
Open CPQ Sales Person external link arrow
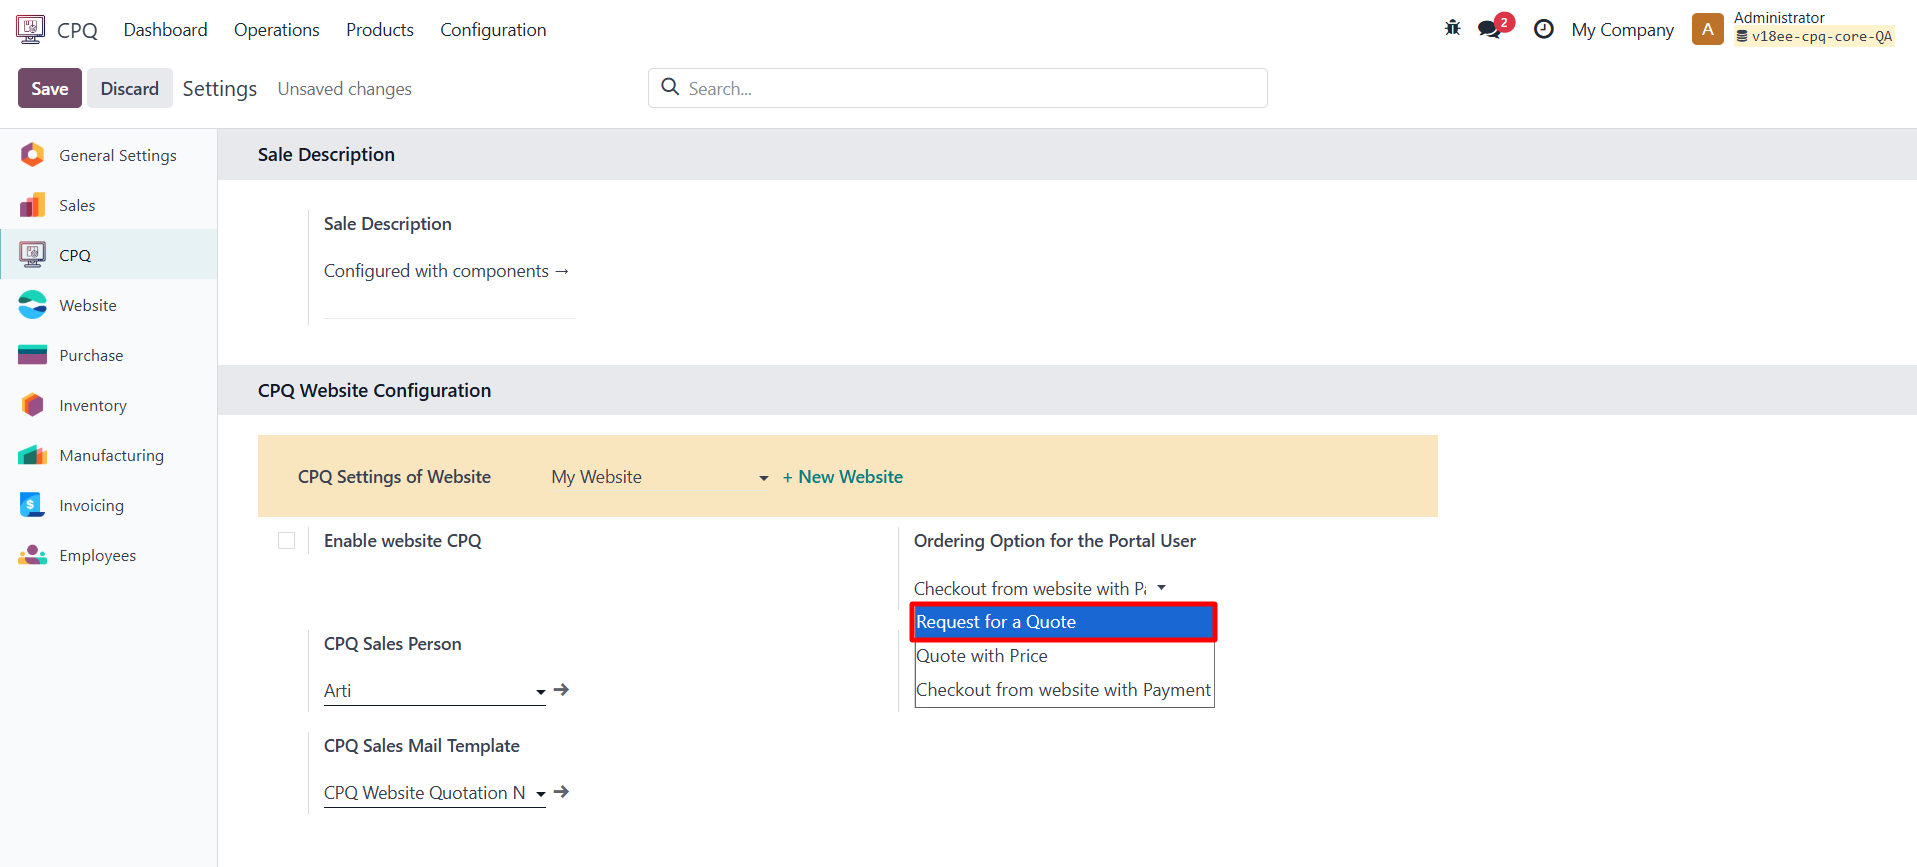[x=562, y=690]
